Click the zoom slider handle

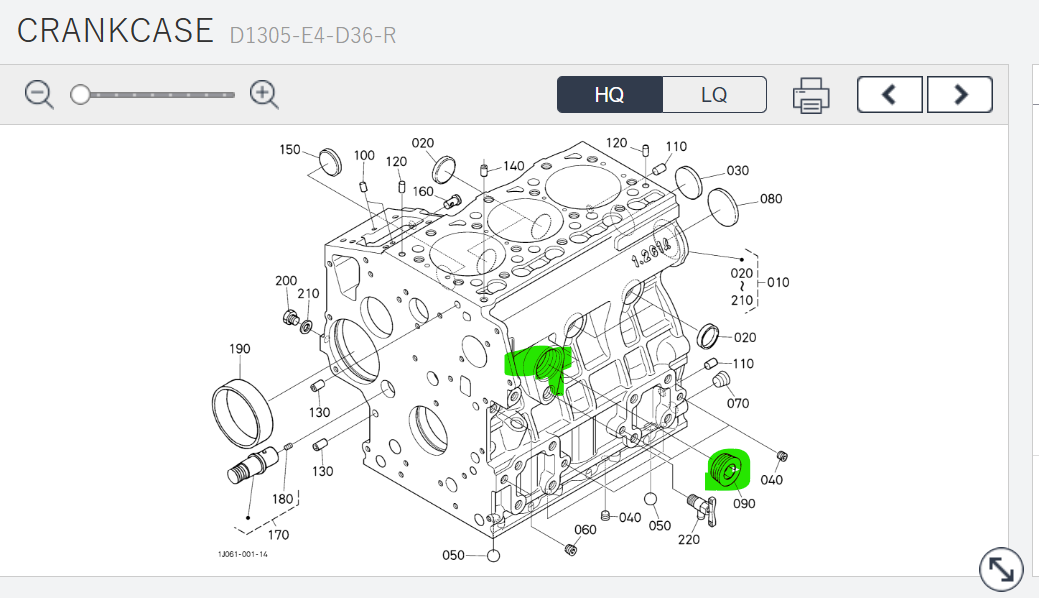pos(80,95)
